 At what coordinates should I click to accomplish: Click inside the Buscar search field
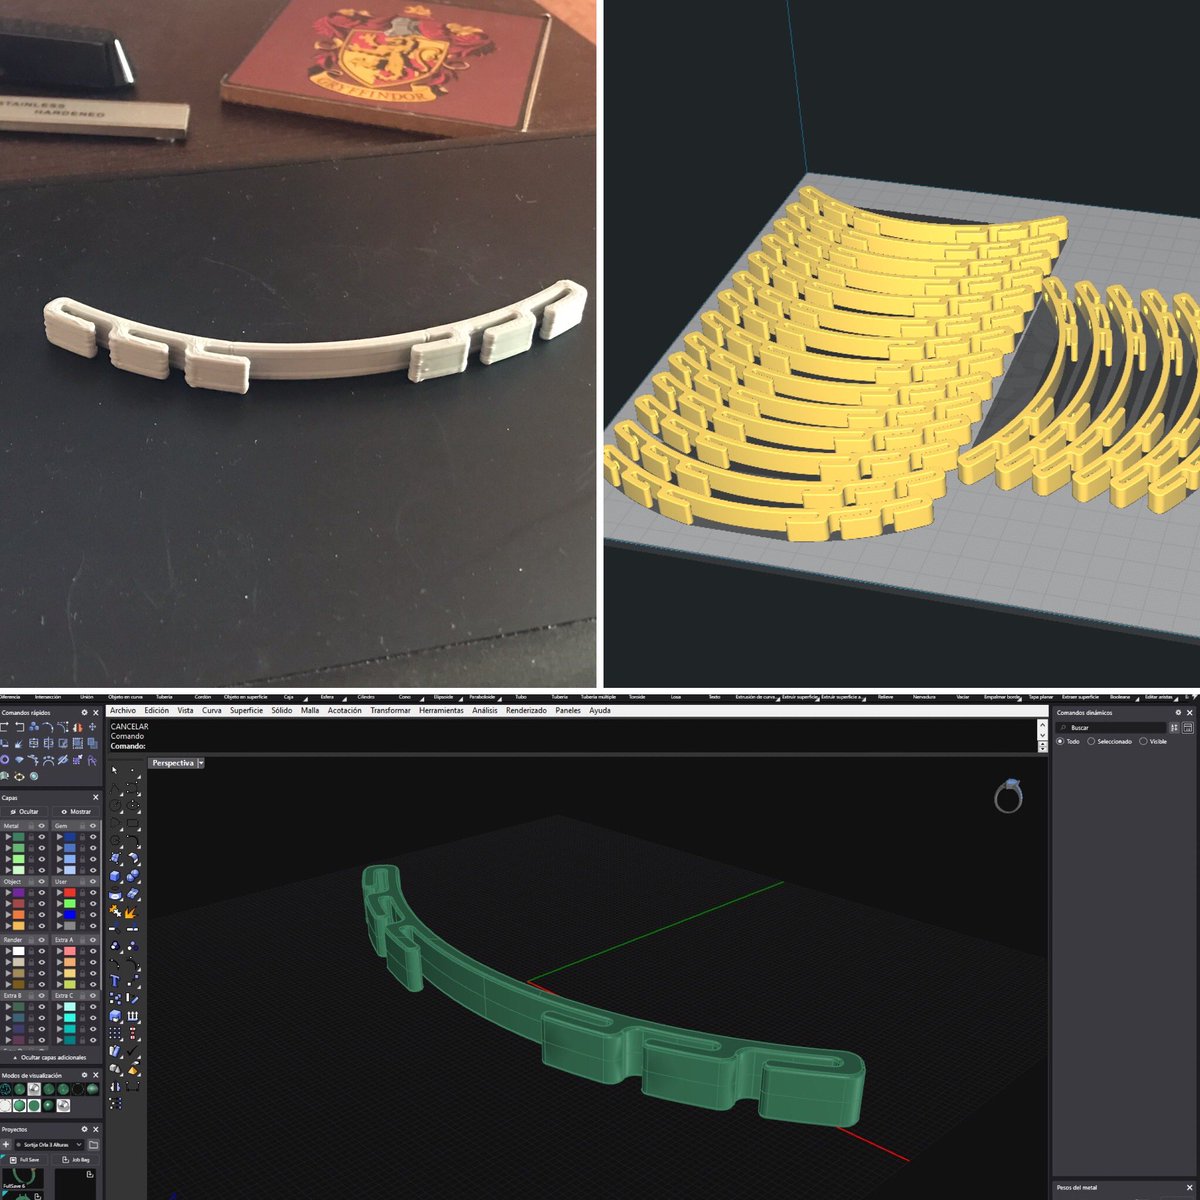point(1110,726)
